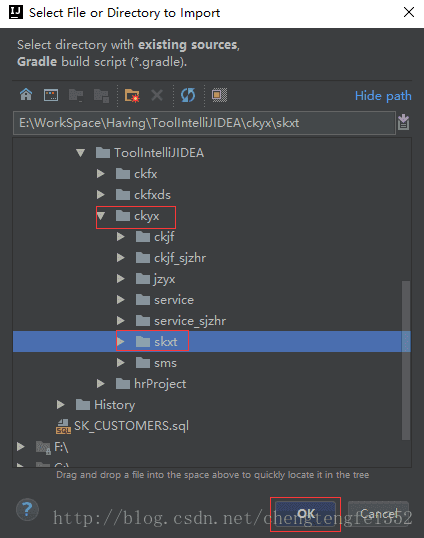Select the ckjf folder
This screenshot has height=538, width=424.
pos(164,237)
